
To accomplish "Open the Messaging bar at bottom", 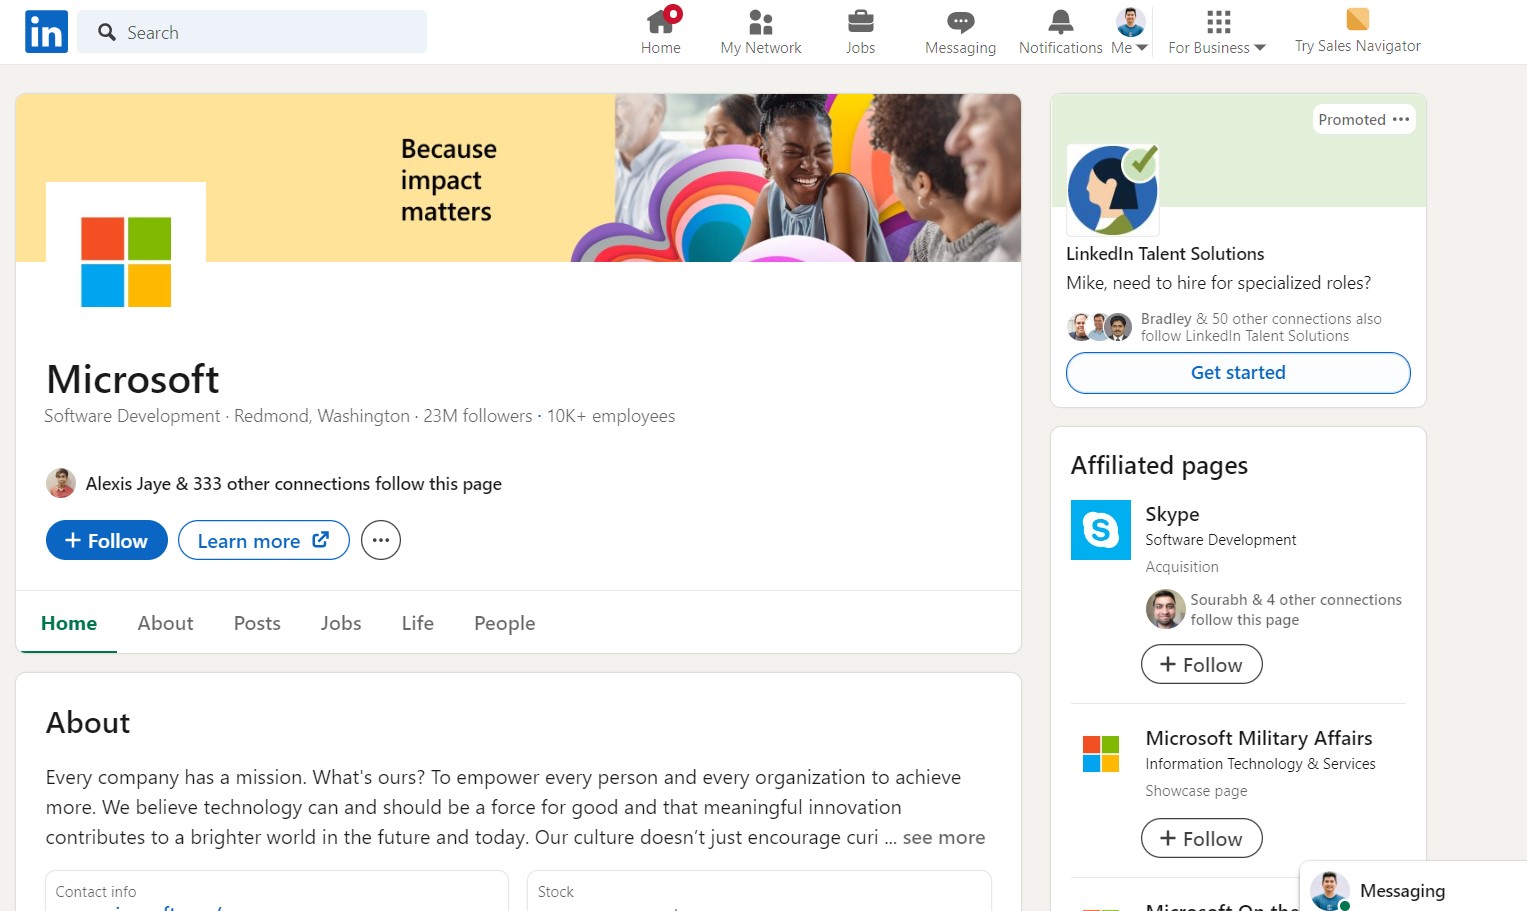I will coord(1413,888).
